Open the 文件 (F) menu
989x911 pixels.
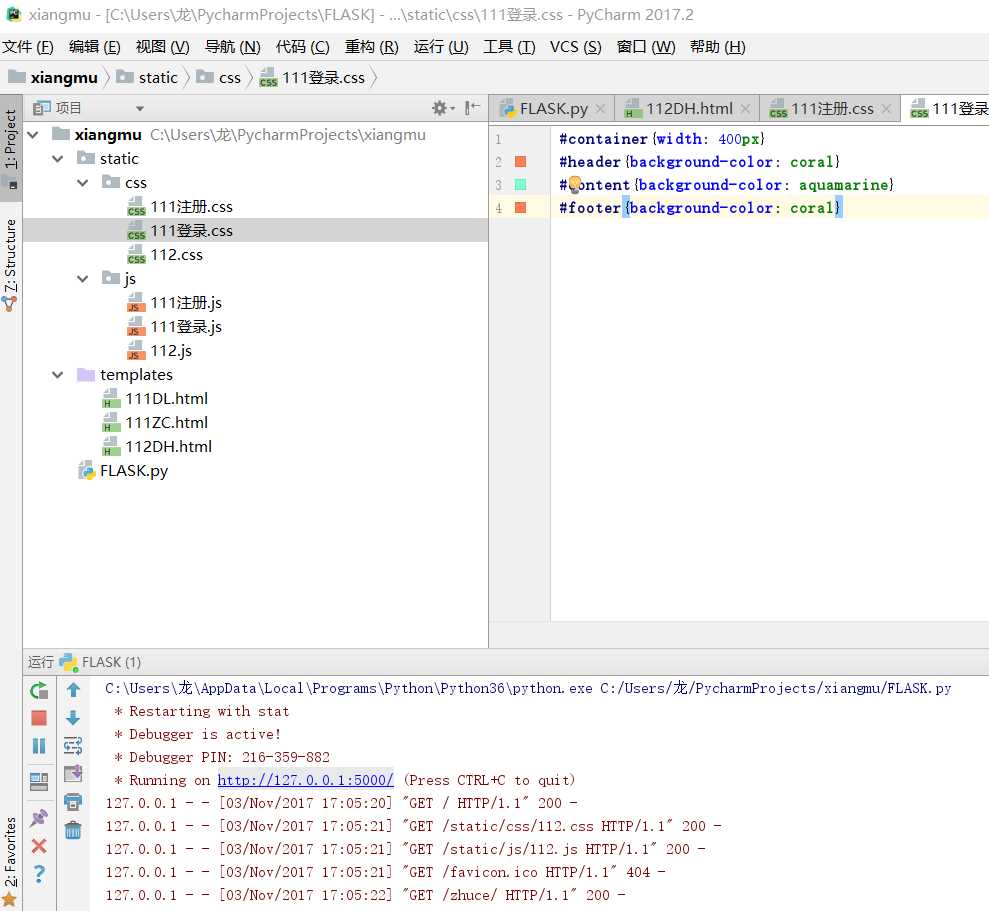[x=28, y=47]
